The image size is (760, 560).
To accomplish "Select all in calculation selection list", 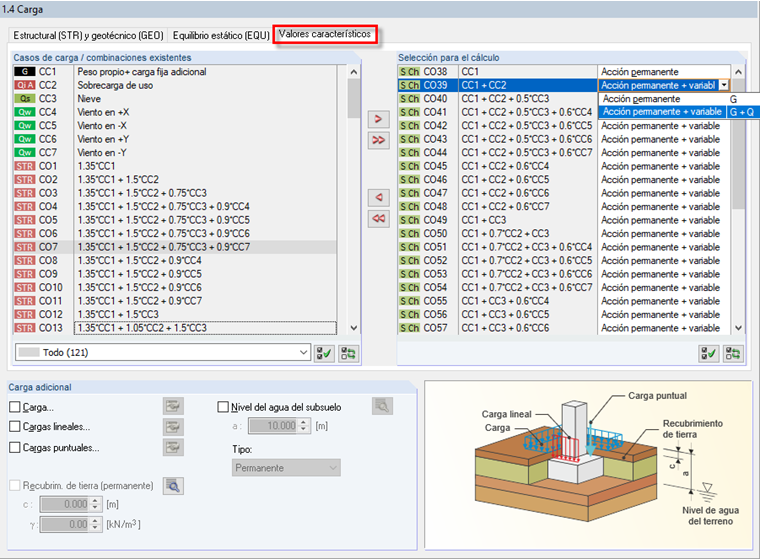I will [709, 353].
